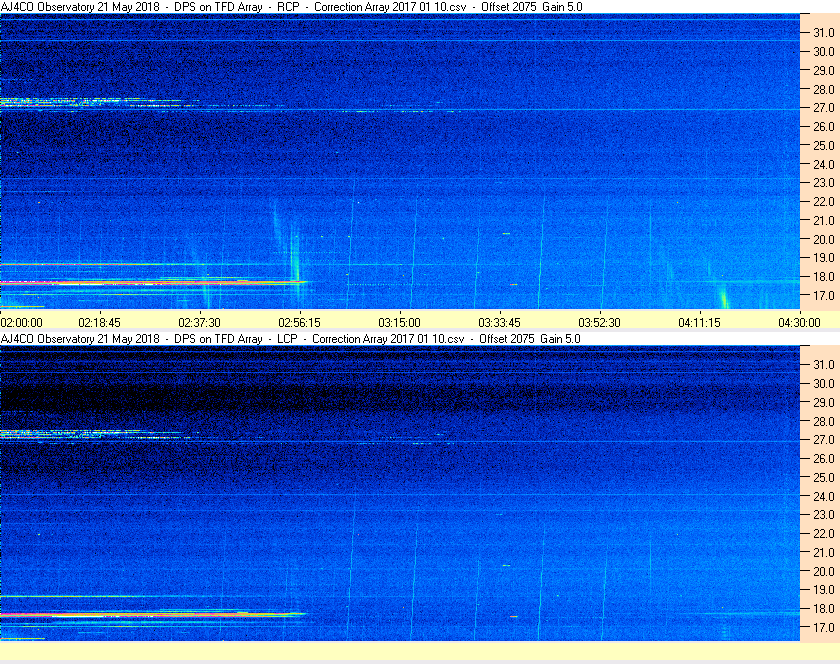The image size is (840, 664).
Task: Click the 03:15:00 time axis label
Action: pos(400,323)
